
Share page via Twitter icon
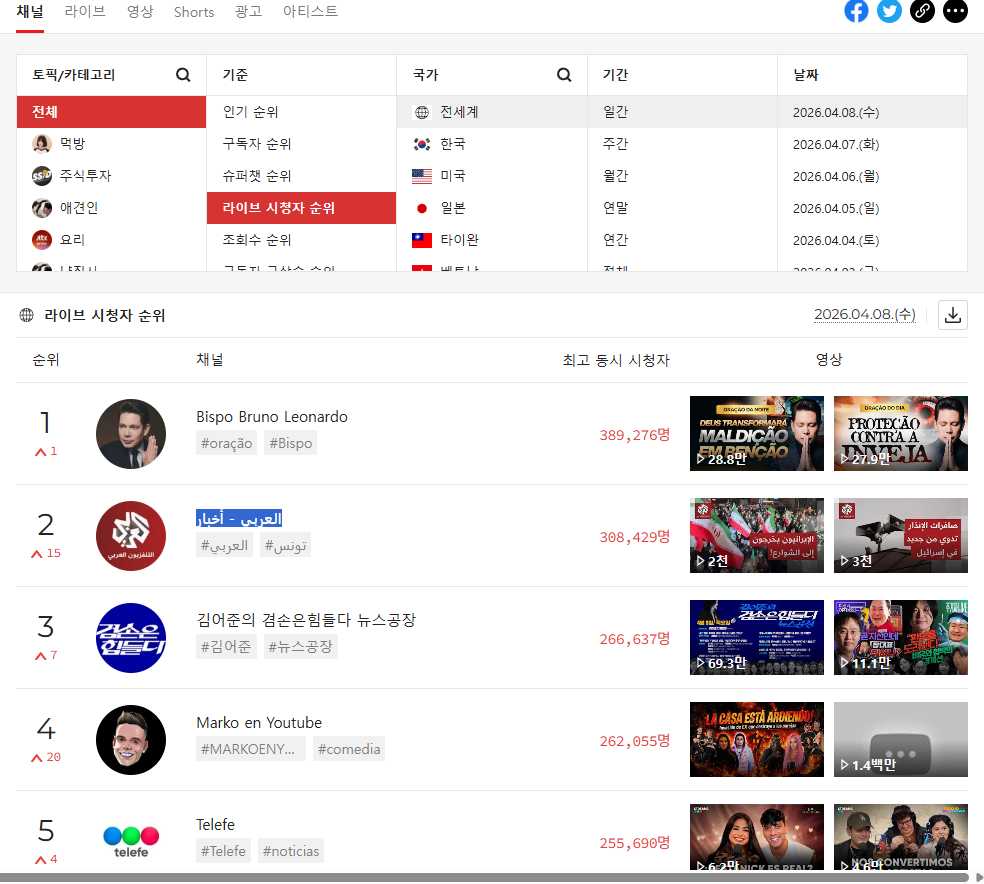click(889, 11)
